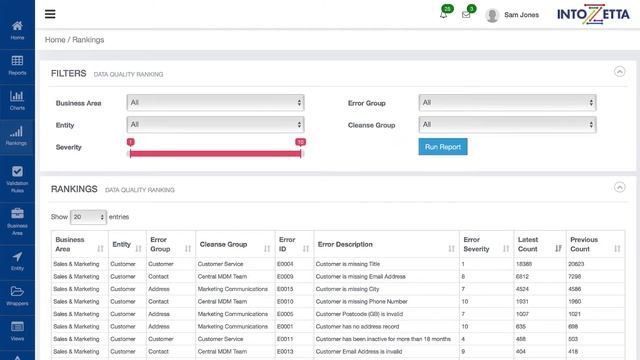Open the Cleanse Group filter dropdown
640x360 pixels.
pyautogui.click(x=507, y=124)
